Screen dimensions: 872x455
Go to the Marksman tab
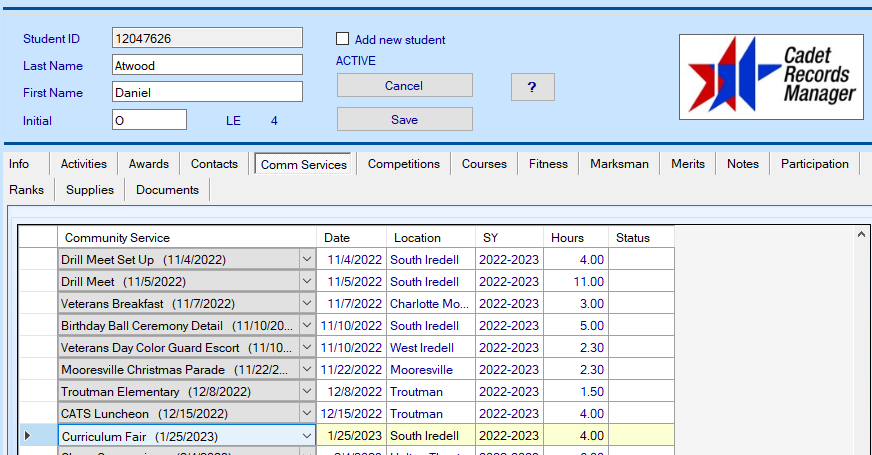[619, 164]
